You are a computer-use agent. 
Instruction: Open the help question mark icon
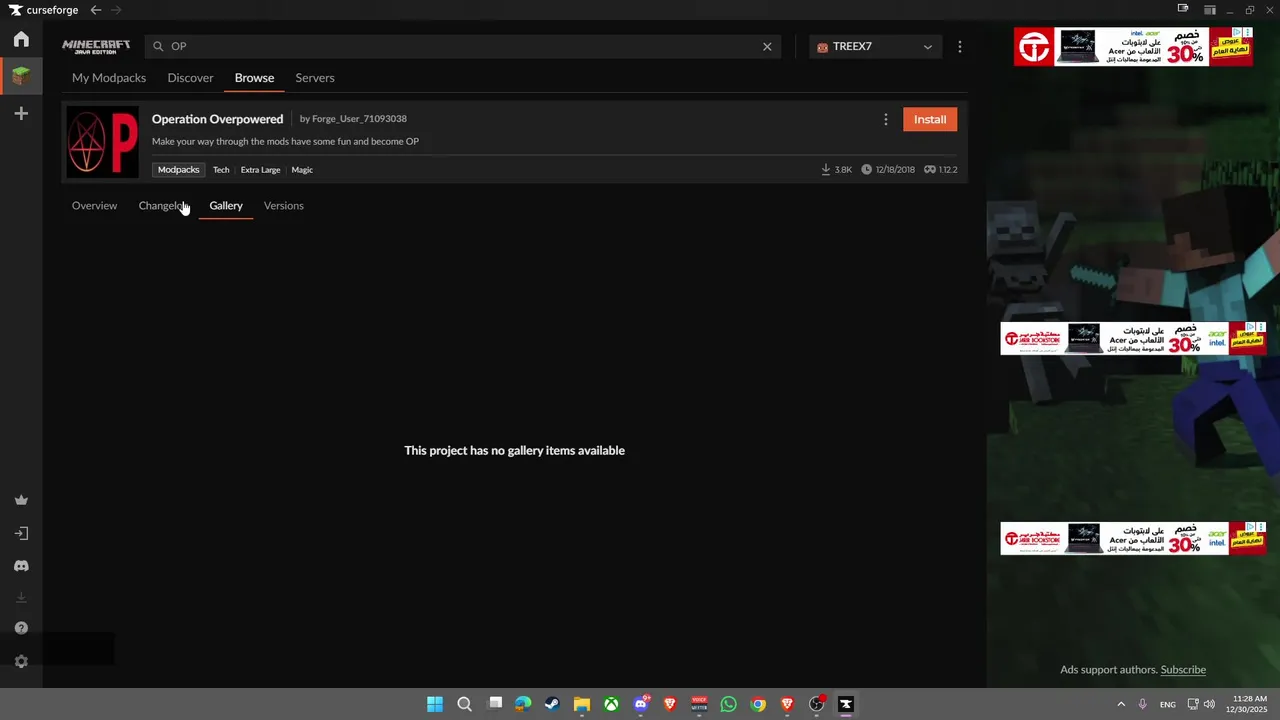coord(21,628)
